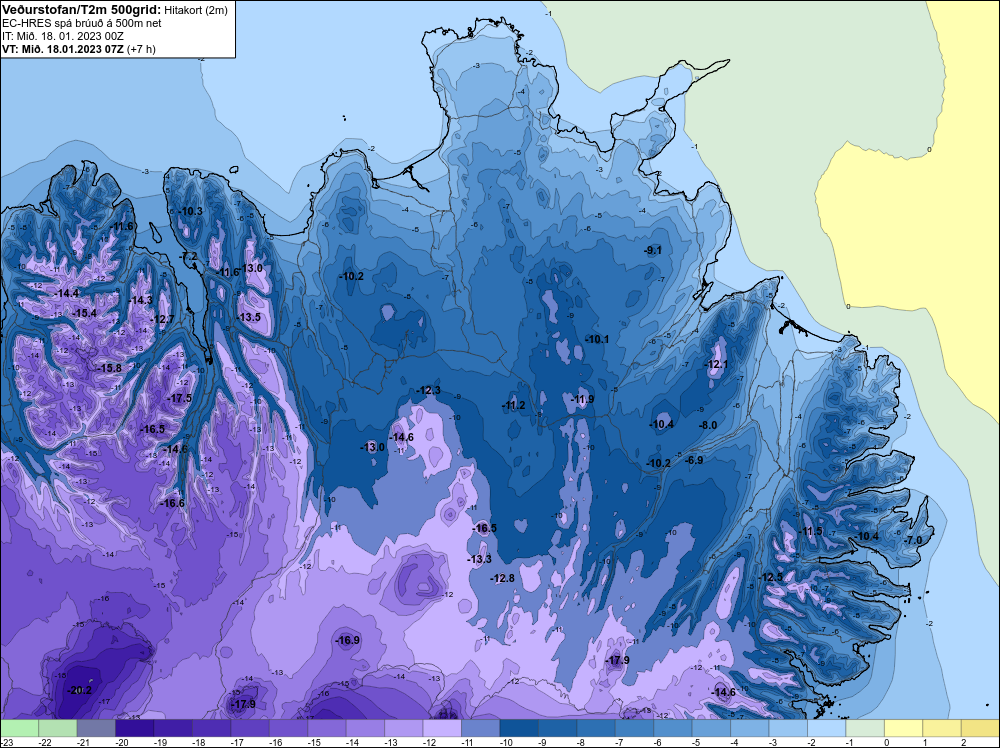Image resolution: width=1000 pixels, height=748 pixels.
Task: Click the -6.9 temperature label
Action: (x=694, y=460)
